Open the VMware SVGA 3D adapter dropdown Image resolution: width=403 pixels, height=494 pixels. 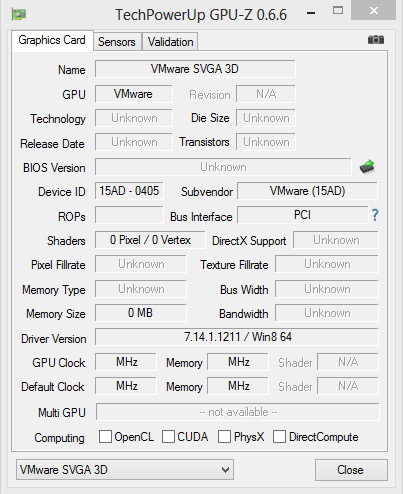click(125, 470)
